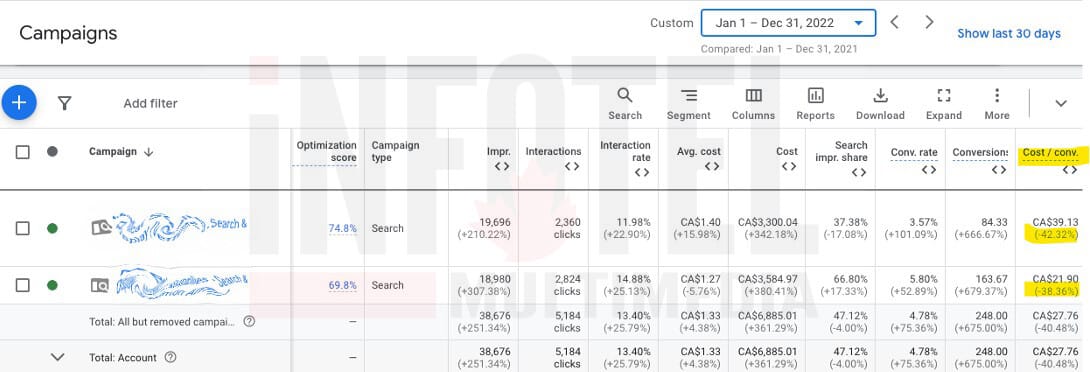Sort by Cost / conv. column header
The height and width of the screenshot is (372, 1090).
(x=1050, y=152)
